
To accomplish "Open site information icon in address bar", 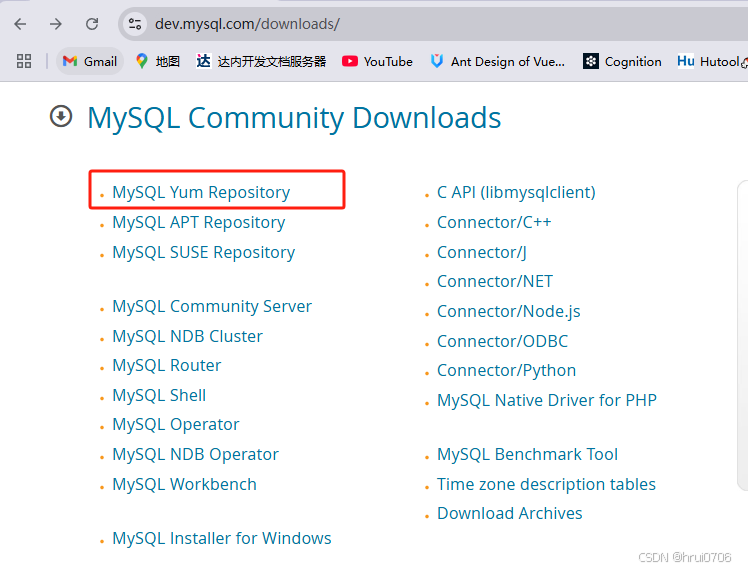I will pyautogui.click(x=135, y=24).
